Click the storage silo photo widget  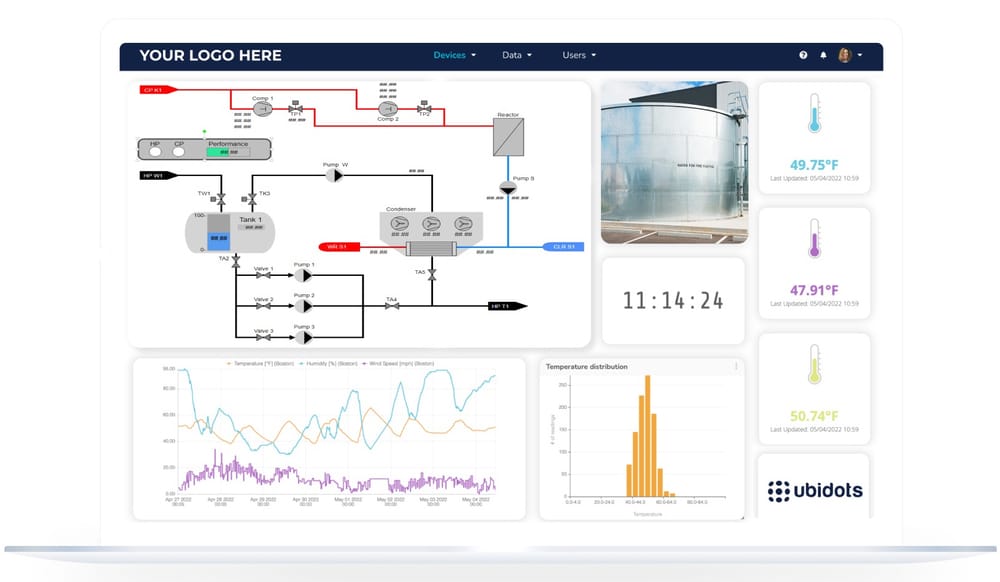673,162
